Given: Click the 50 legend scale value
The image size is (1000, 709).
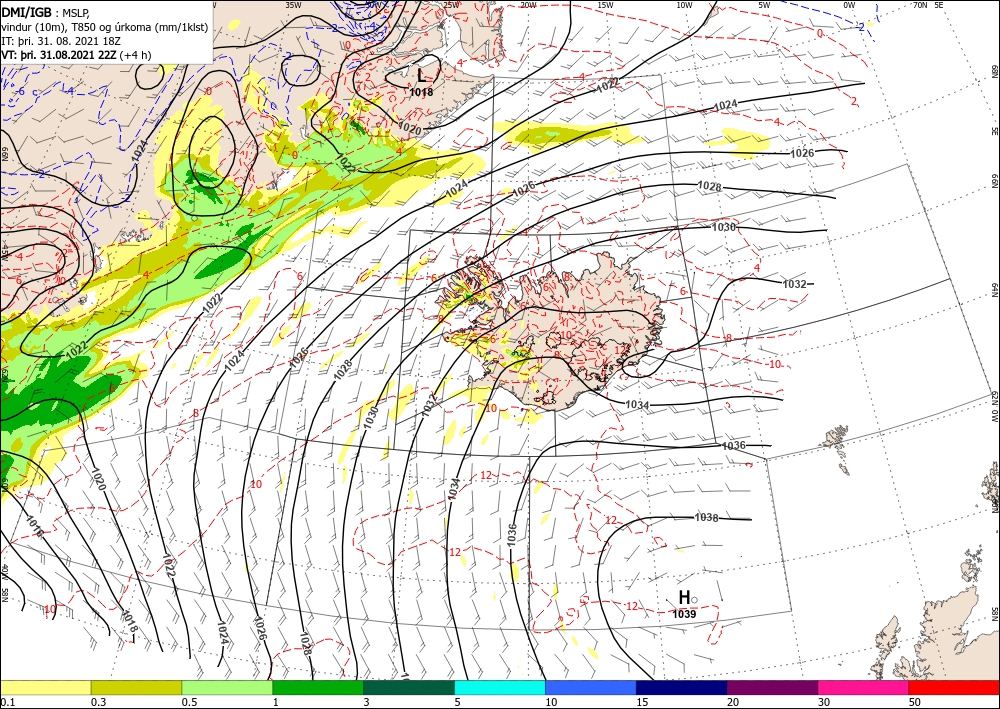Looking at the screenshot, I should 915,702.
